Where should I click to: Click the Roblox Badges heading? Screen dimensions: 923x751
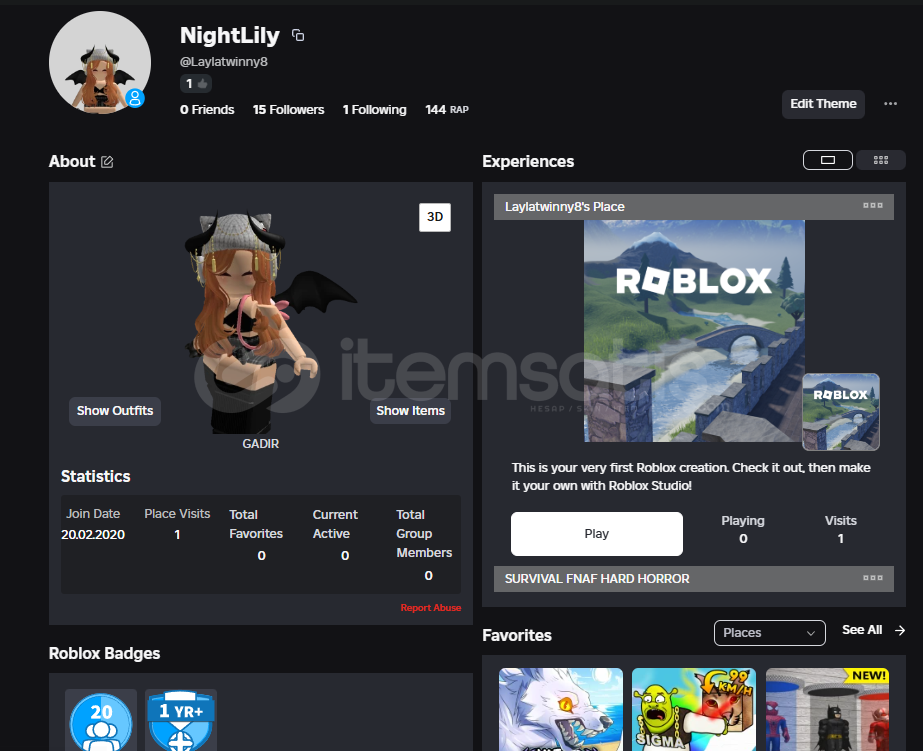coord(104,653)
